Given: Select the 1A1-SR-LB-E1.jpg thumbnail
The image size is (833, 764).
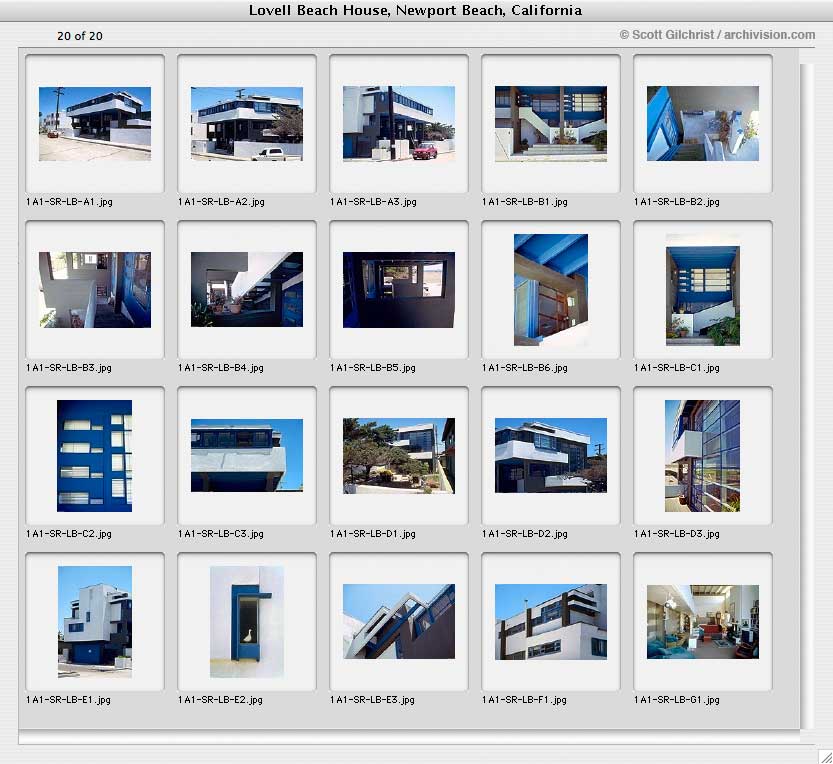Looking at the screenshot, I should pyautogui.click(x=95, y=622).
